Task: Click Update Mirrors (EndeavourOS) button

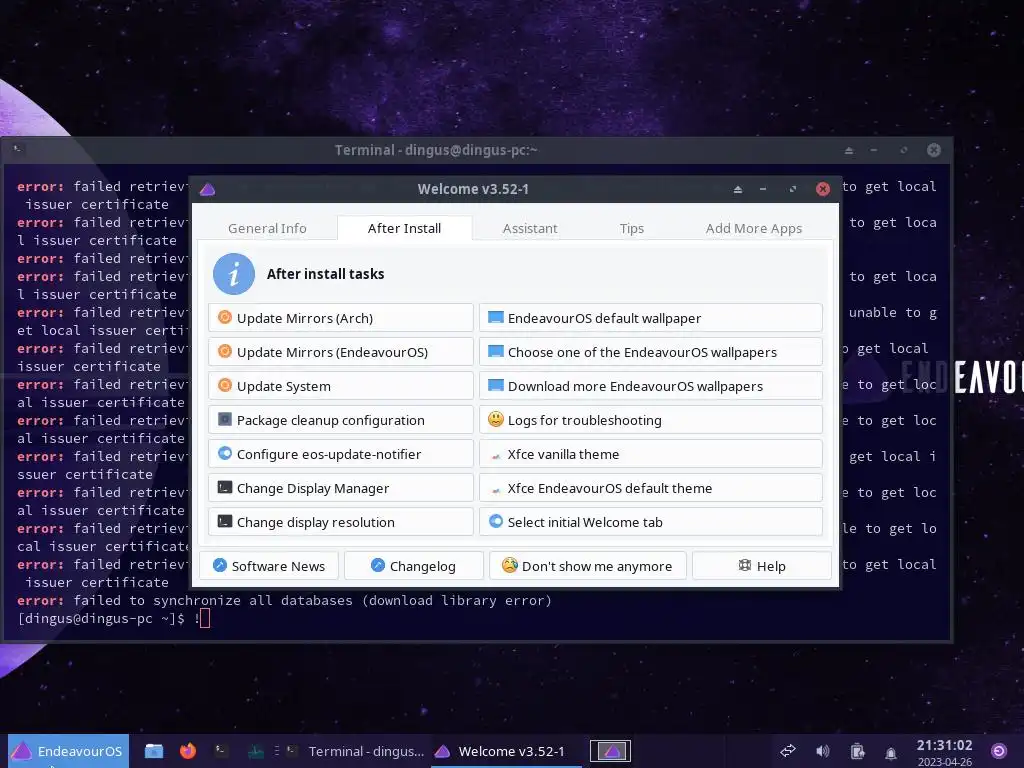Action: 341,352
